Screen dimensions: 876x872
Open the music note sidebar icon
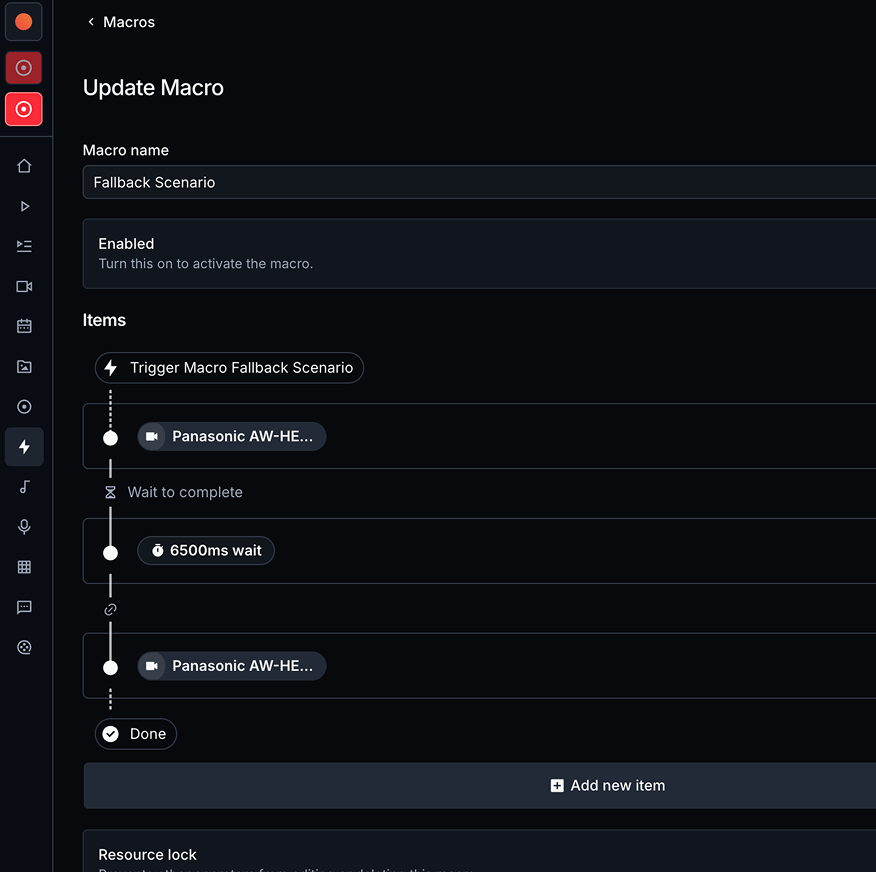24,487
